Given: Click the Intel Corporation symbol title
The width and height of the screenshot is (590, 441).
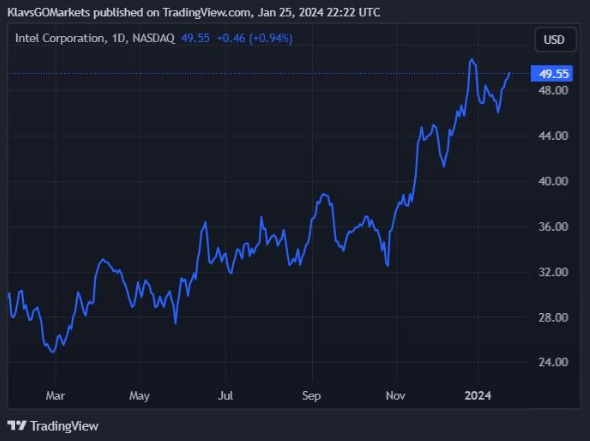Looking at the screenshot, I should pos(60,38).
